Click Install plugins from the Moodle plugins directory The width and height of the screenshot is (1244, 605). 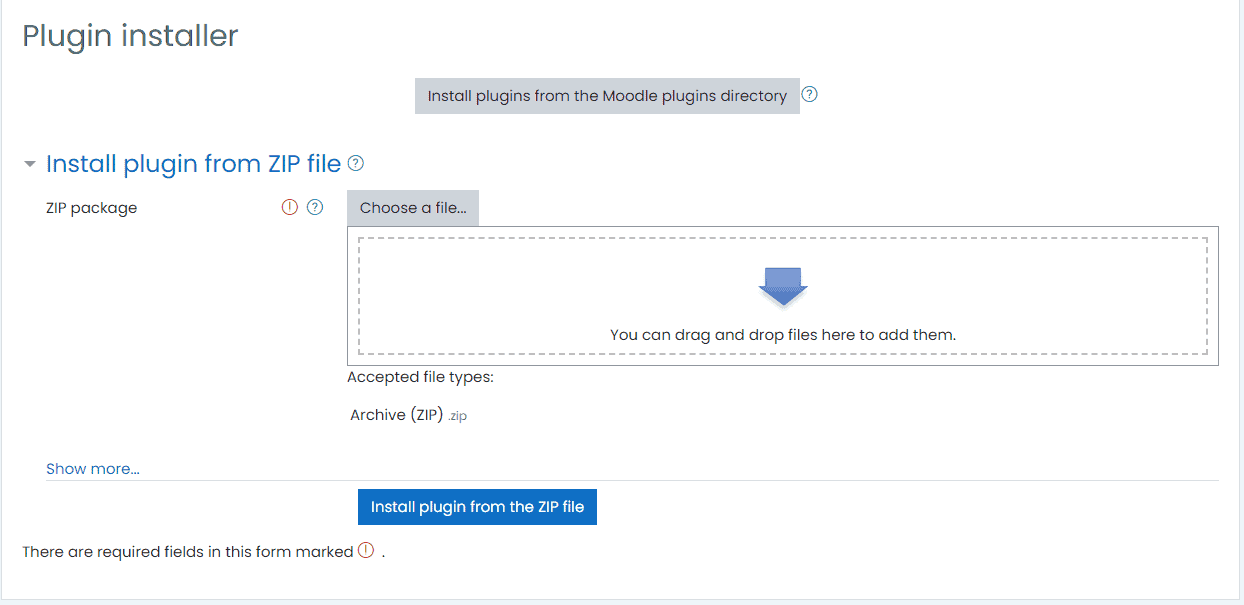(607, 96)
